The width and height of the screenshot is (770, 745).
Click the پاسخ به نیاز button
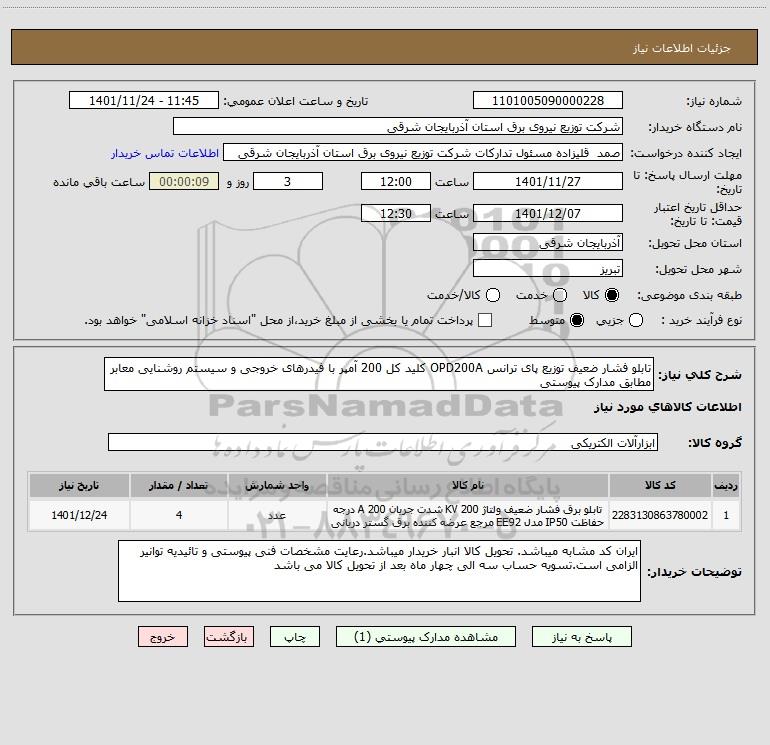coord(581,637)
